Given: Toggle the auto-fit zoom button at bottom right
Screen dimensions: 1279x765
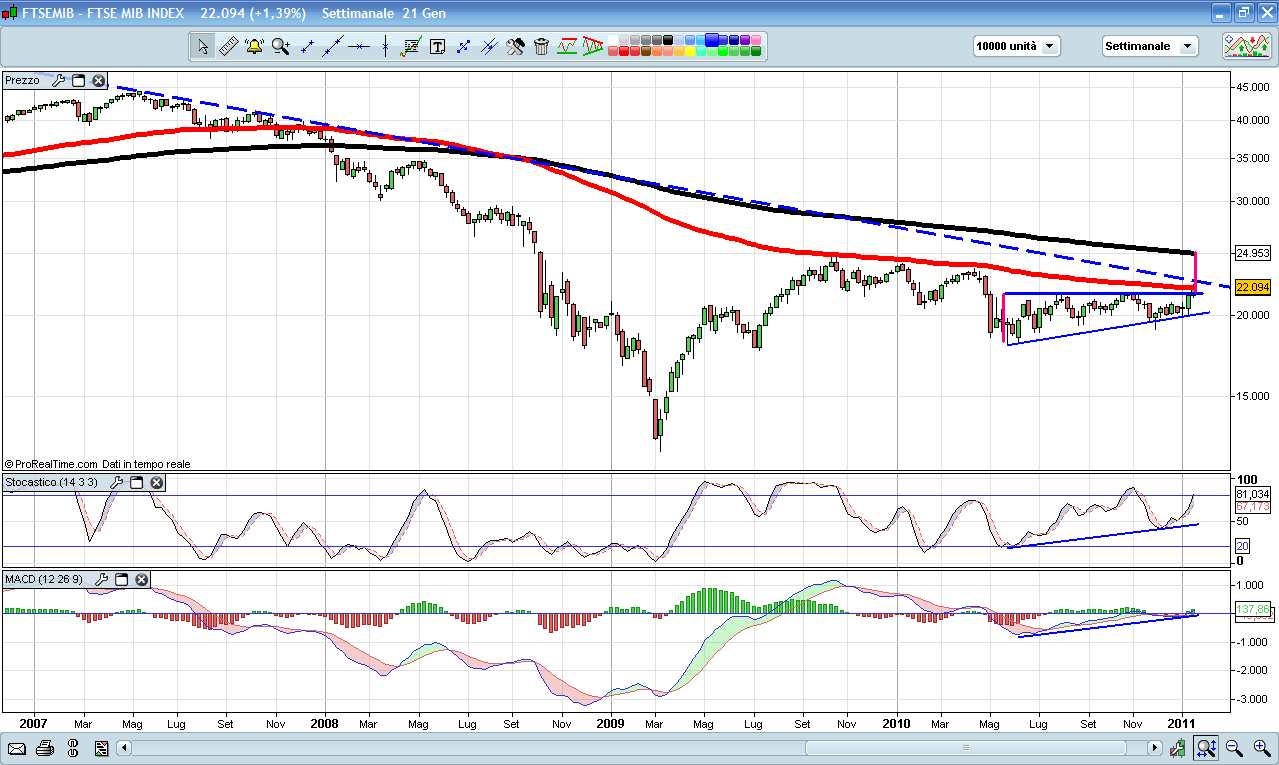Looking at the screenshot, I should 1206,748.
